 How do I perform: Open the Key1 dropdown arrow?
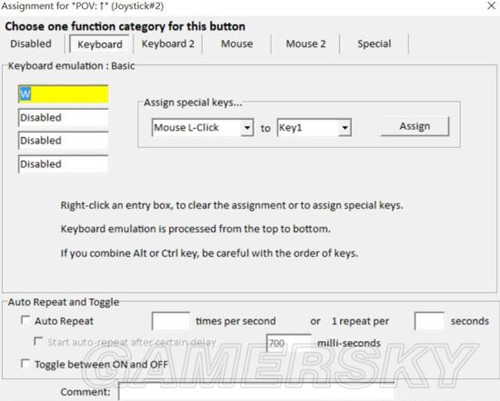click(345, 128)
